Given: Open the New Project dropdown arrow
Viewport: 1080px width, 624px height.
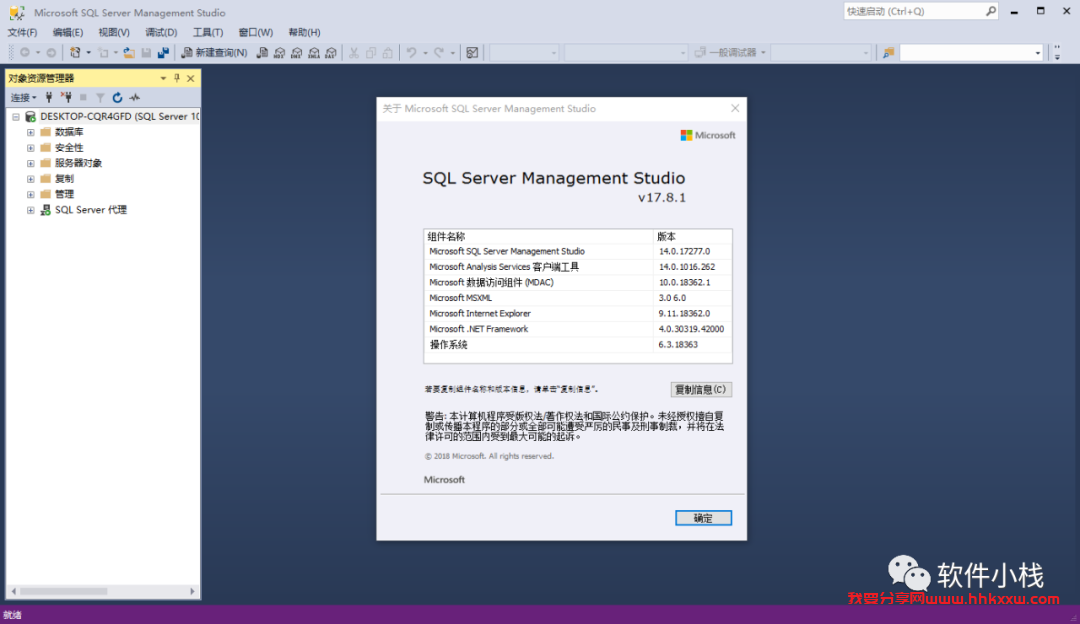Looking at the screenshot, I should [x=88, y=52].
